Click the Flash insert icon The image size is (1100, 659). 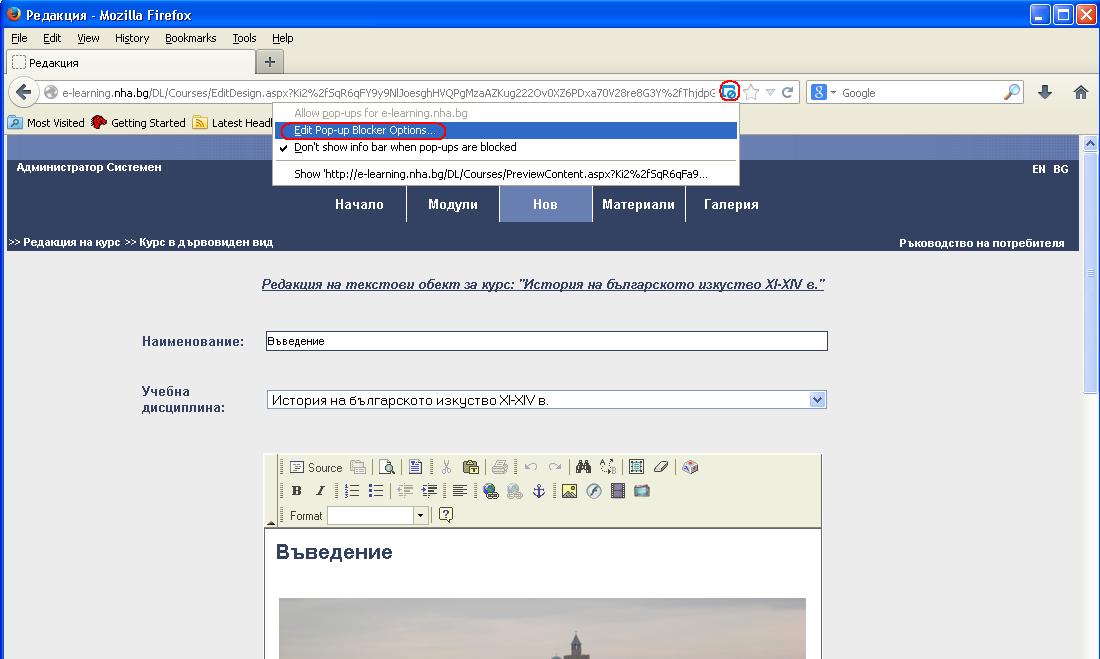[593, 491]
